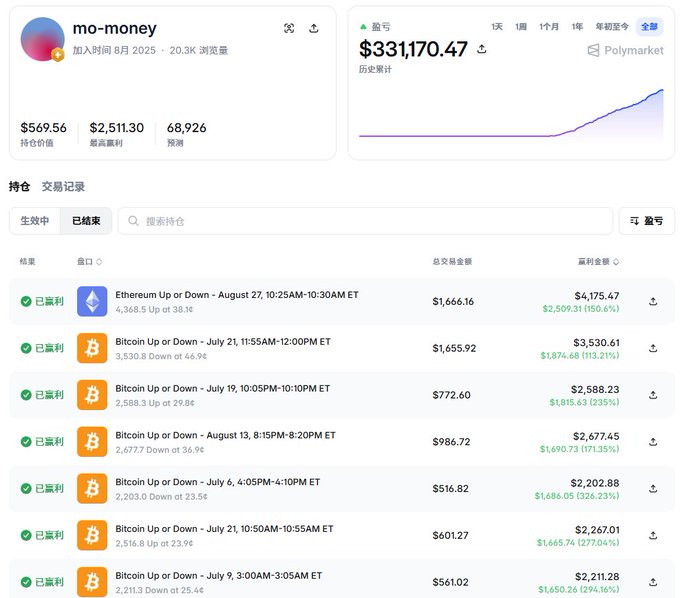
Task: Share the Bitcoin July 19 position
Action: (653, 395)
